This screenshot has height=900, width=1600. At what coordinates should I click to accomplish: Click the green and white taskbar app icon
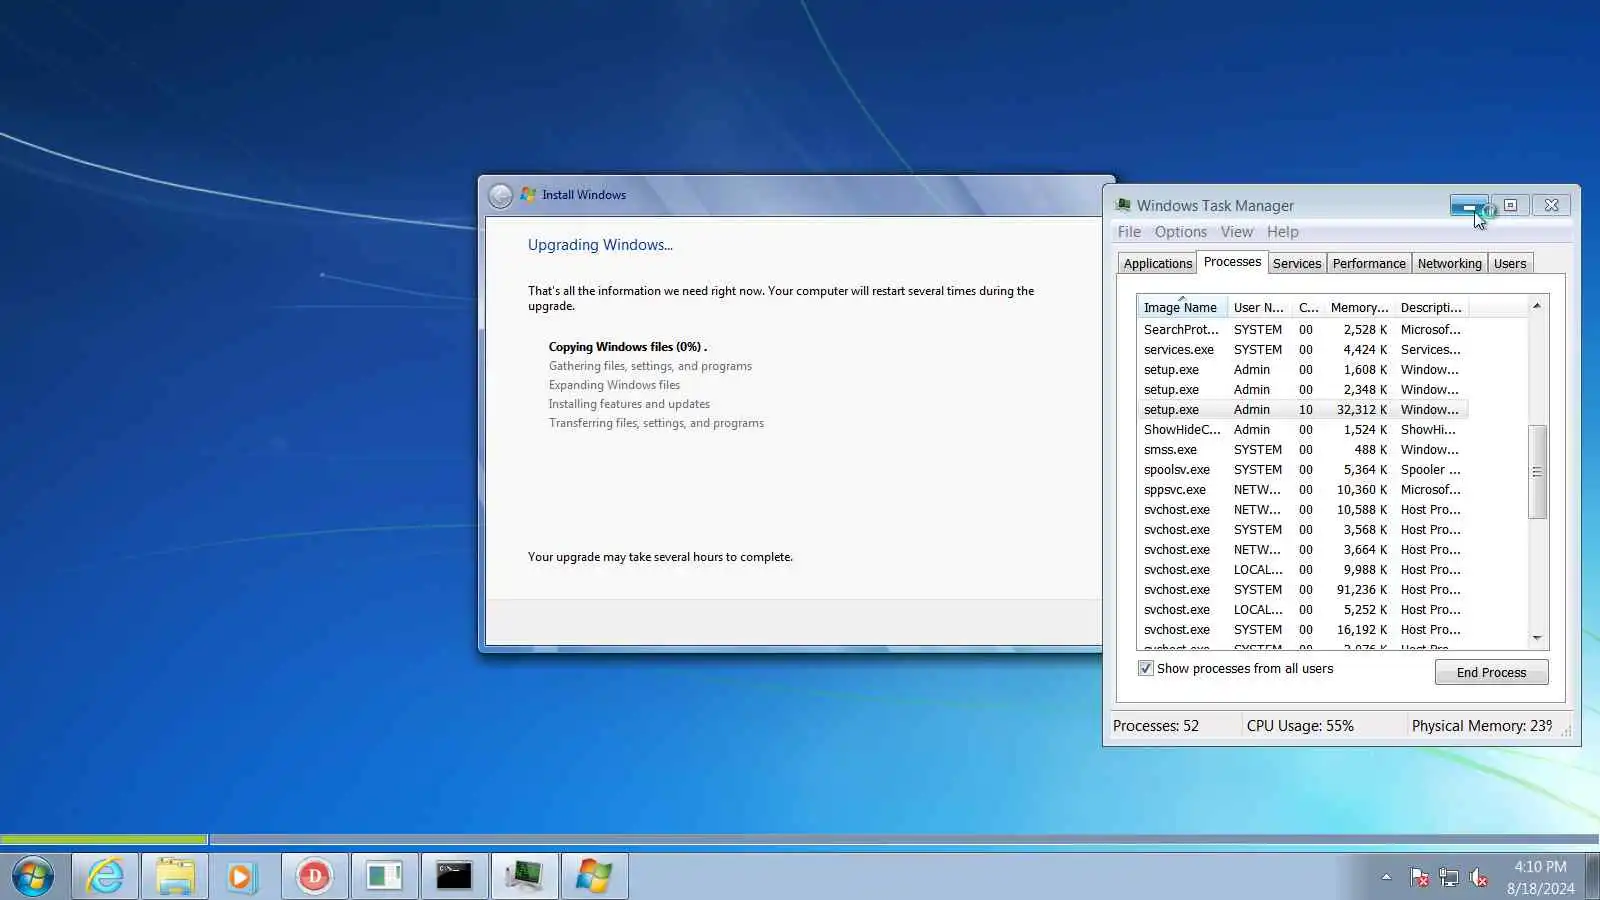tap(384, 876)
